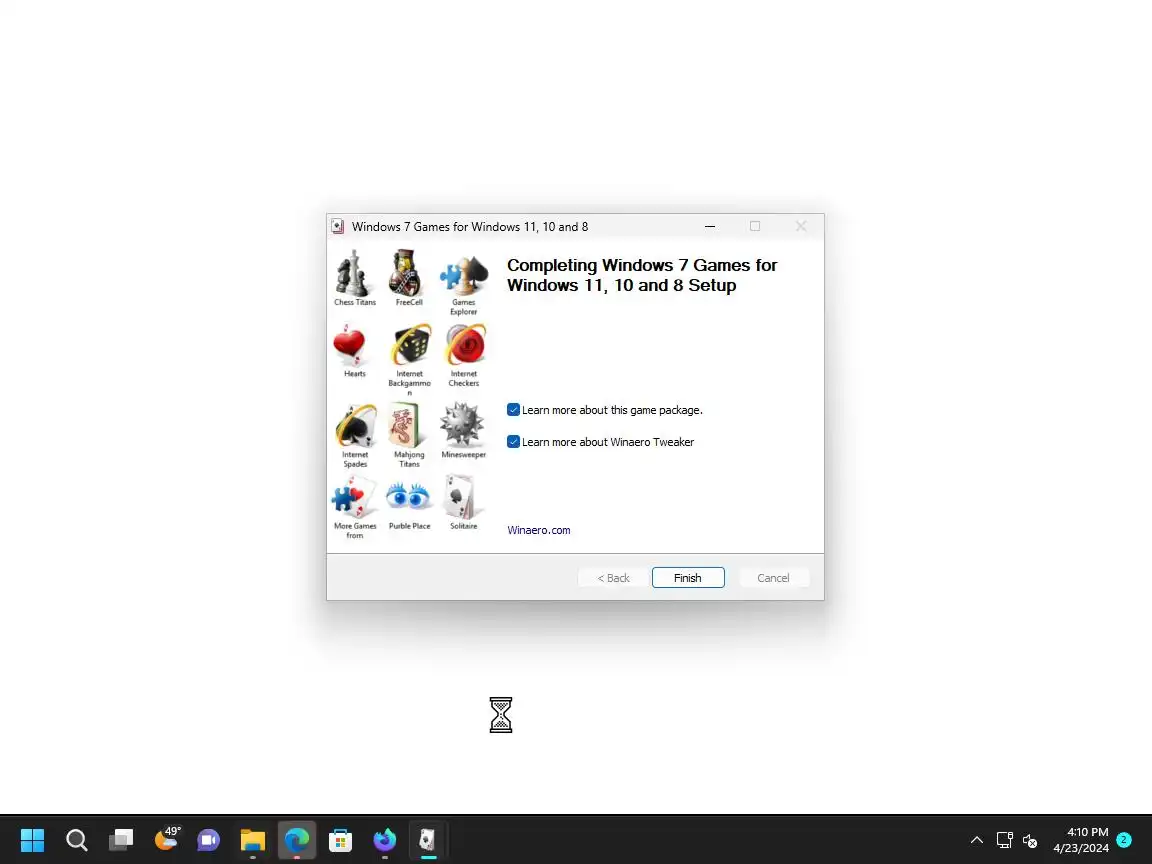
Task: Switch to Microsoft Edge on the taskbar
Action: pyautogui.click(x=297, y=839)
